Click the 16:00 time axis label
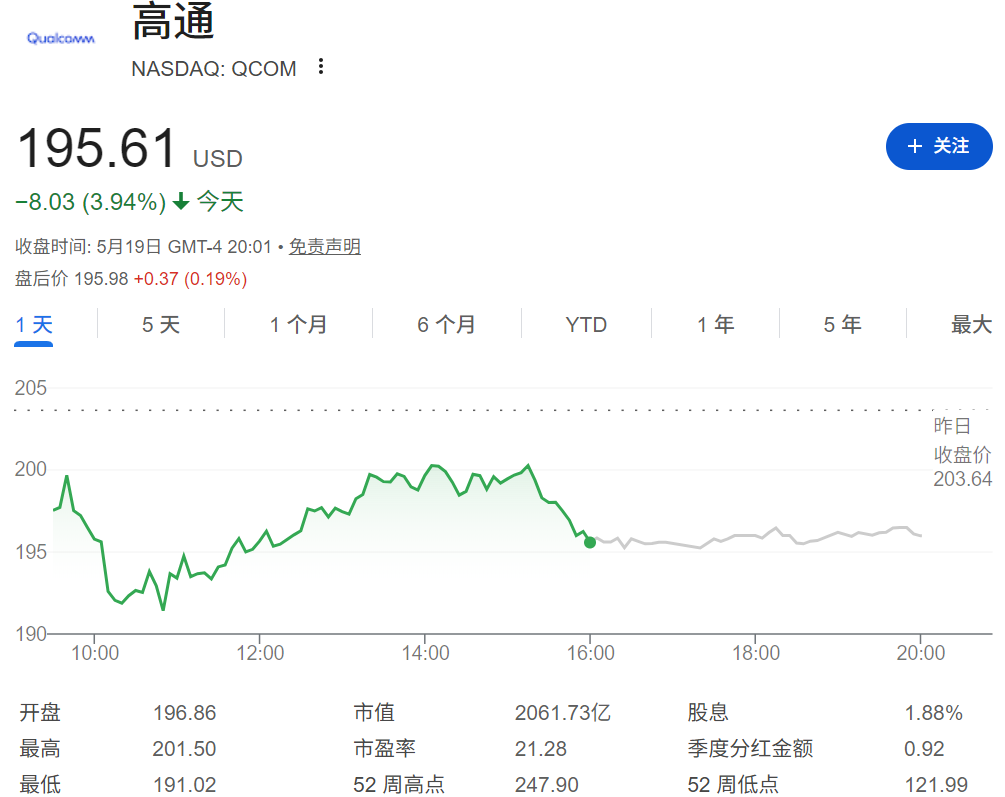 pyautogui.click(x=590, y=653)
